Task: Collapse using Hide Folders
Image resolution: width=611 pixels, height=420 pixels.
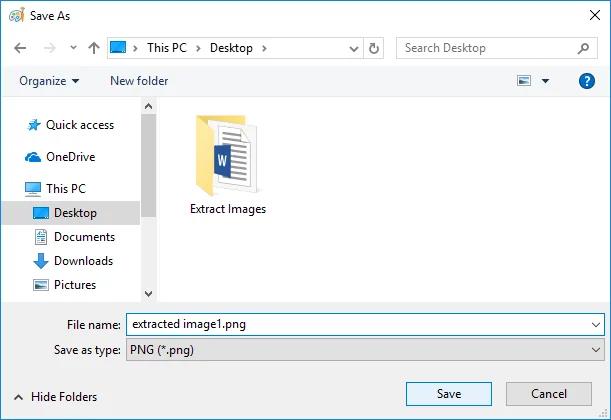Action: tap(55, 397)
